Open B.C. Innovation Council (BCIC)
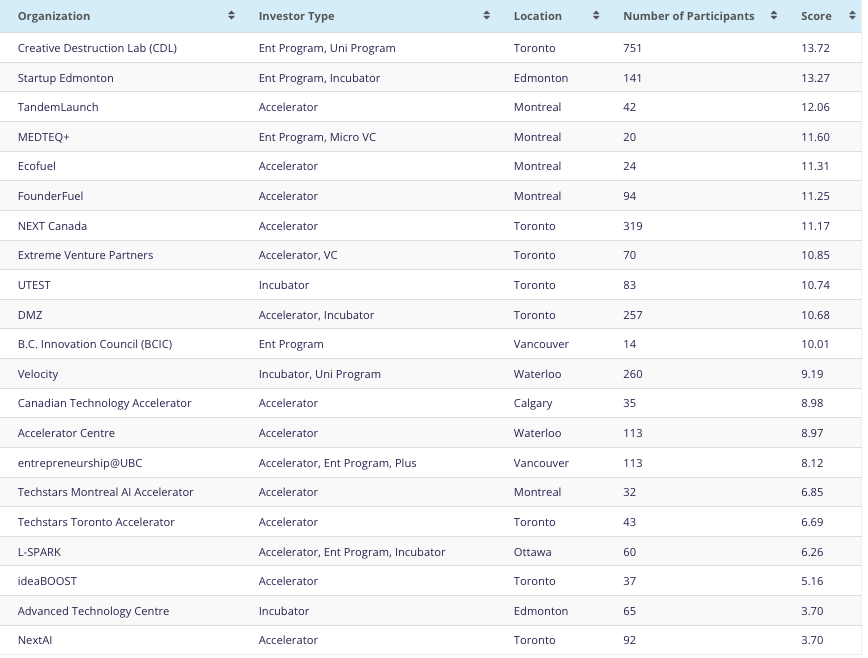 (95, 344)
